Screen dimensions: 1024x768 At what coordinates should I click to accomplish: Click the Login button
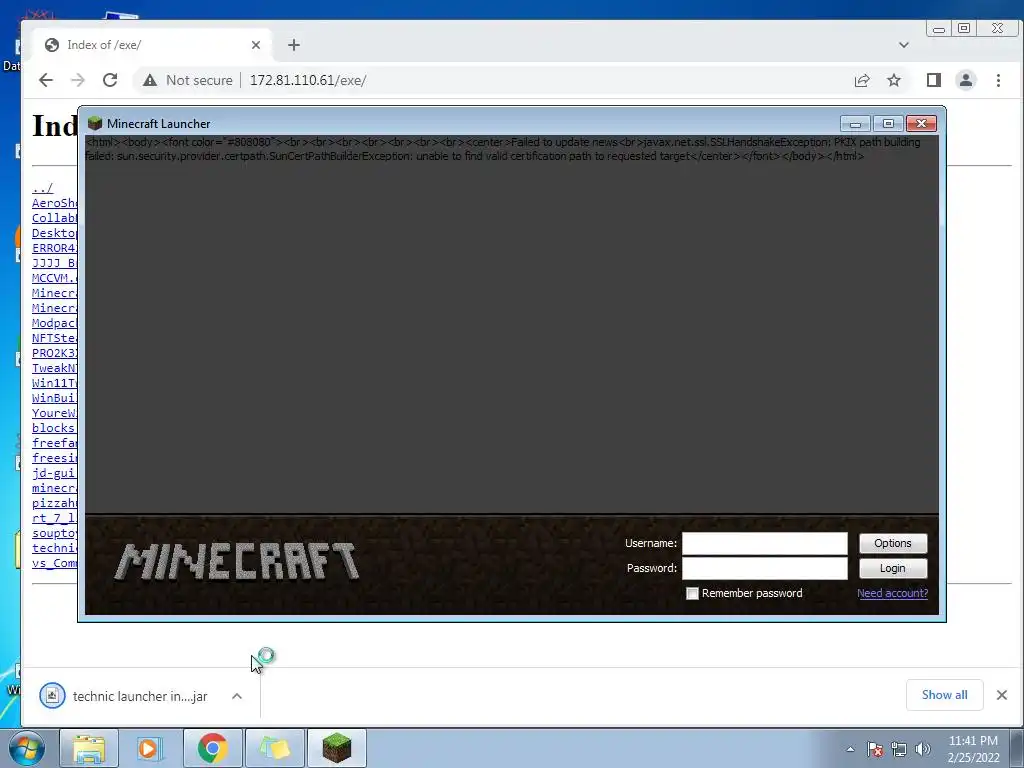tap(893, 568)
